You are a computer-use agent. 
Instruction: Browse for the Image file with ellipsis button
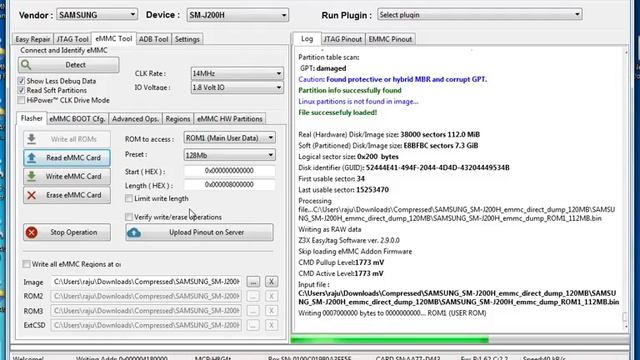click(x=253, y=282)
